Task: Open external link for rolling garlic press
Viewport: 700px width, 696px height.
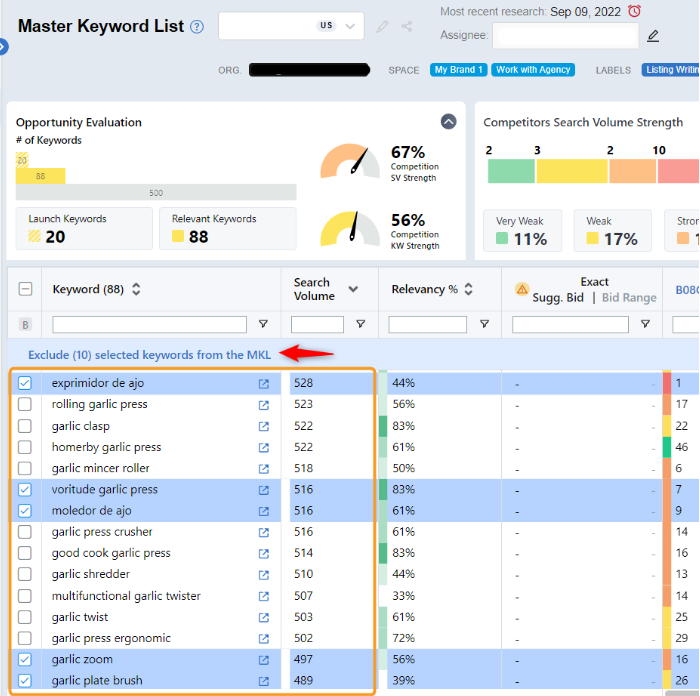Action: [264, 405]
